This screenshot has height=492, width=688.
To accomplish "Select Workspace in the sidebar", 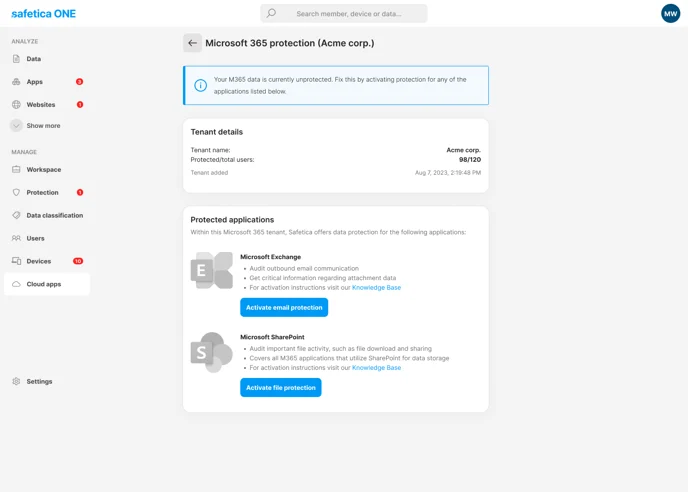I will tap(44, 169).
